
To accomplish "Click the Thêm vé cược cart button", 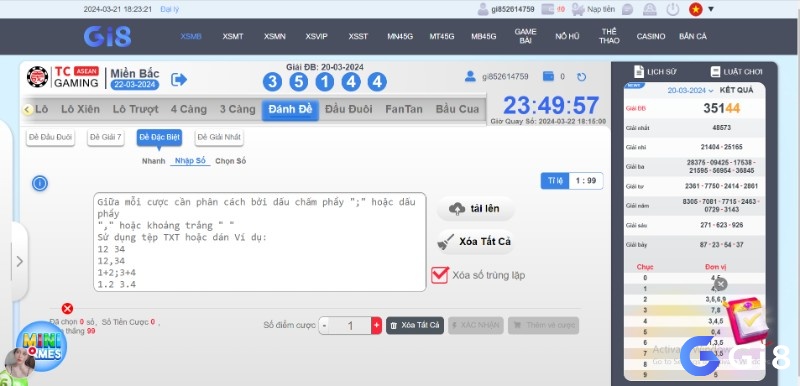I will pos(543,325).
